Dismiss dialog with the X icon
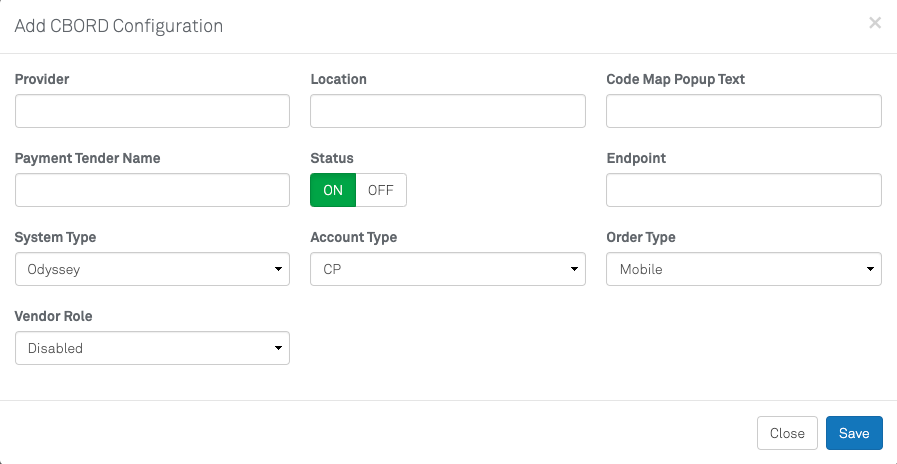The width and height of the screenshot is (897, 464). tap(874, 23)
